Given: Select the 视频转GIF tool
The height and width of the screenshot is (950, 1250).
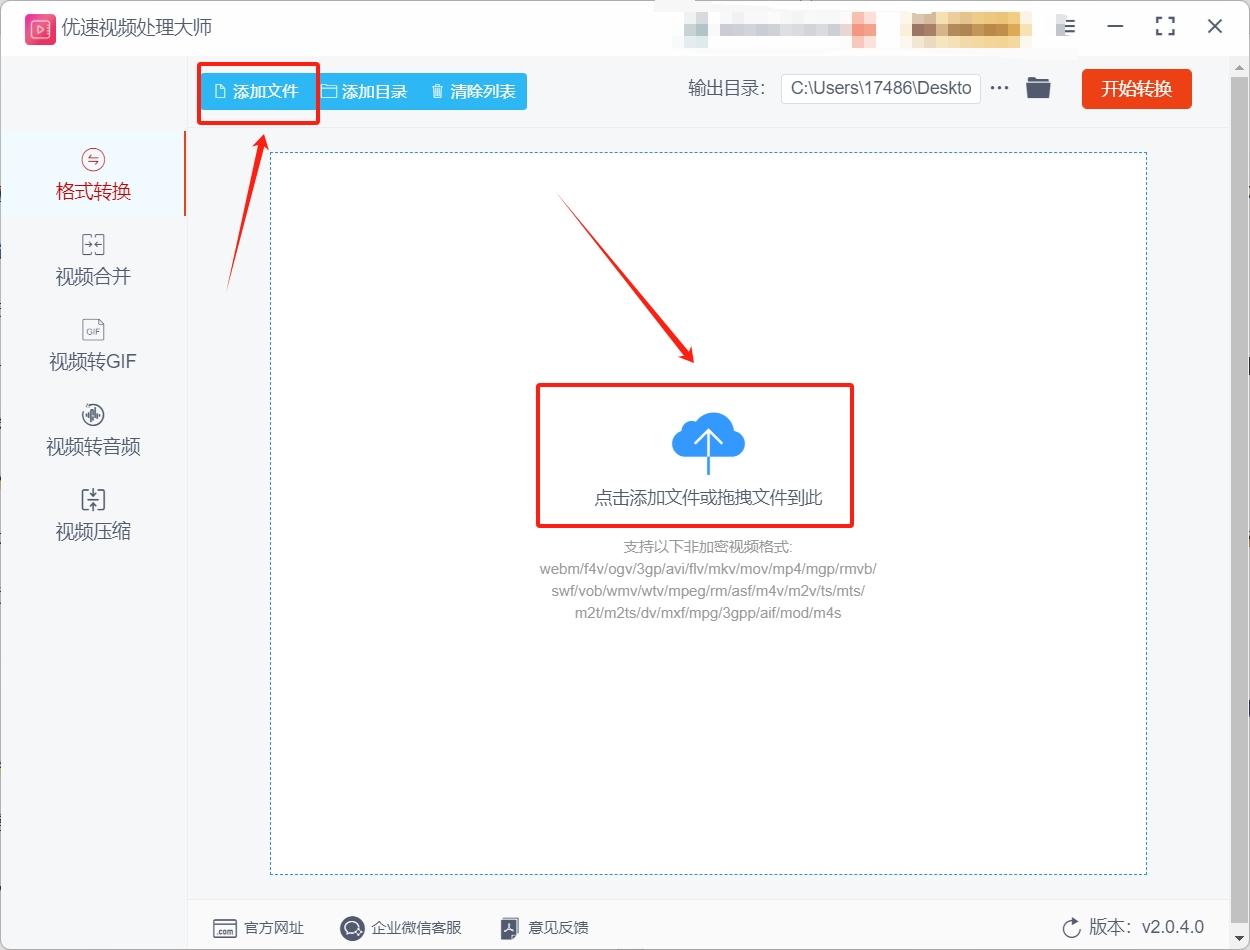Looking at the screenshot, I should coord(92,345).
